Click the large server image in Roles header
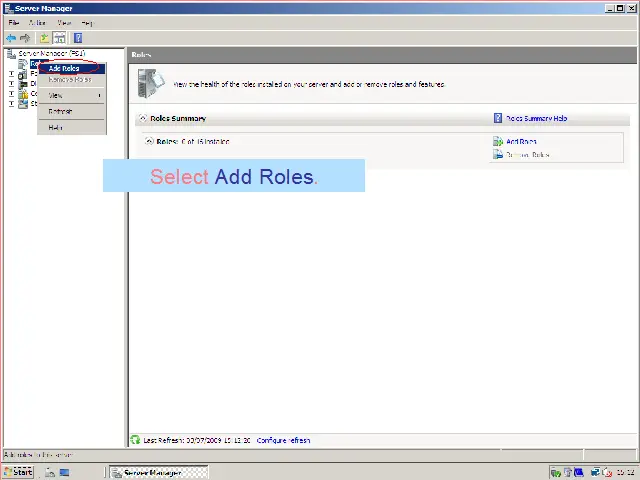This screenshot has height=480, width=640. [x=151, y=84]
